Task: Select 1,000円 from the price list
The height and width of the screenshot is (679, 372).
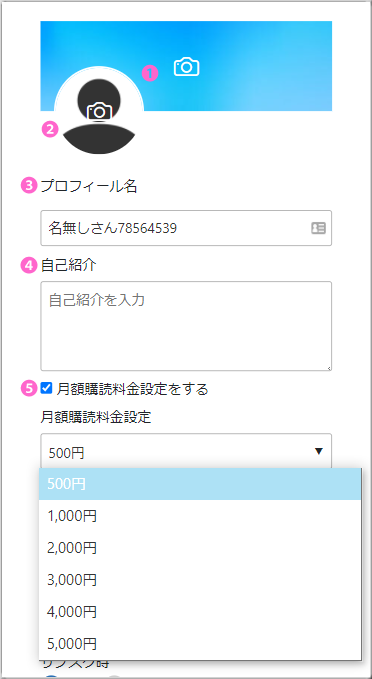Action: (x=200, y=516)
